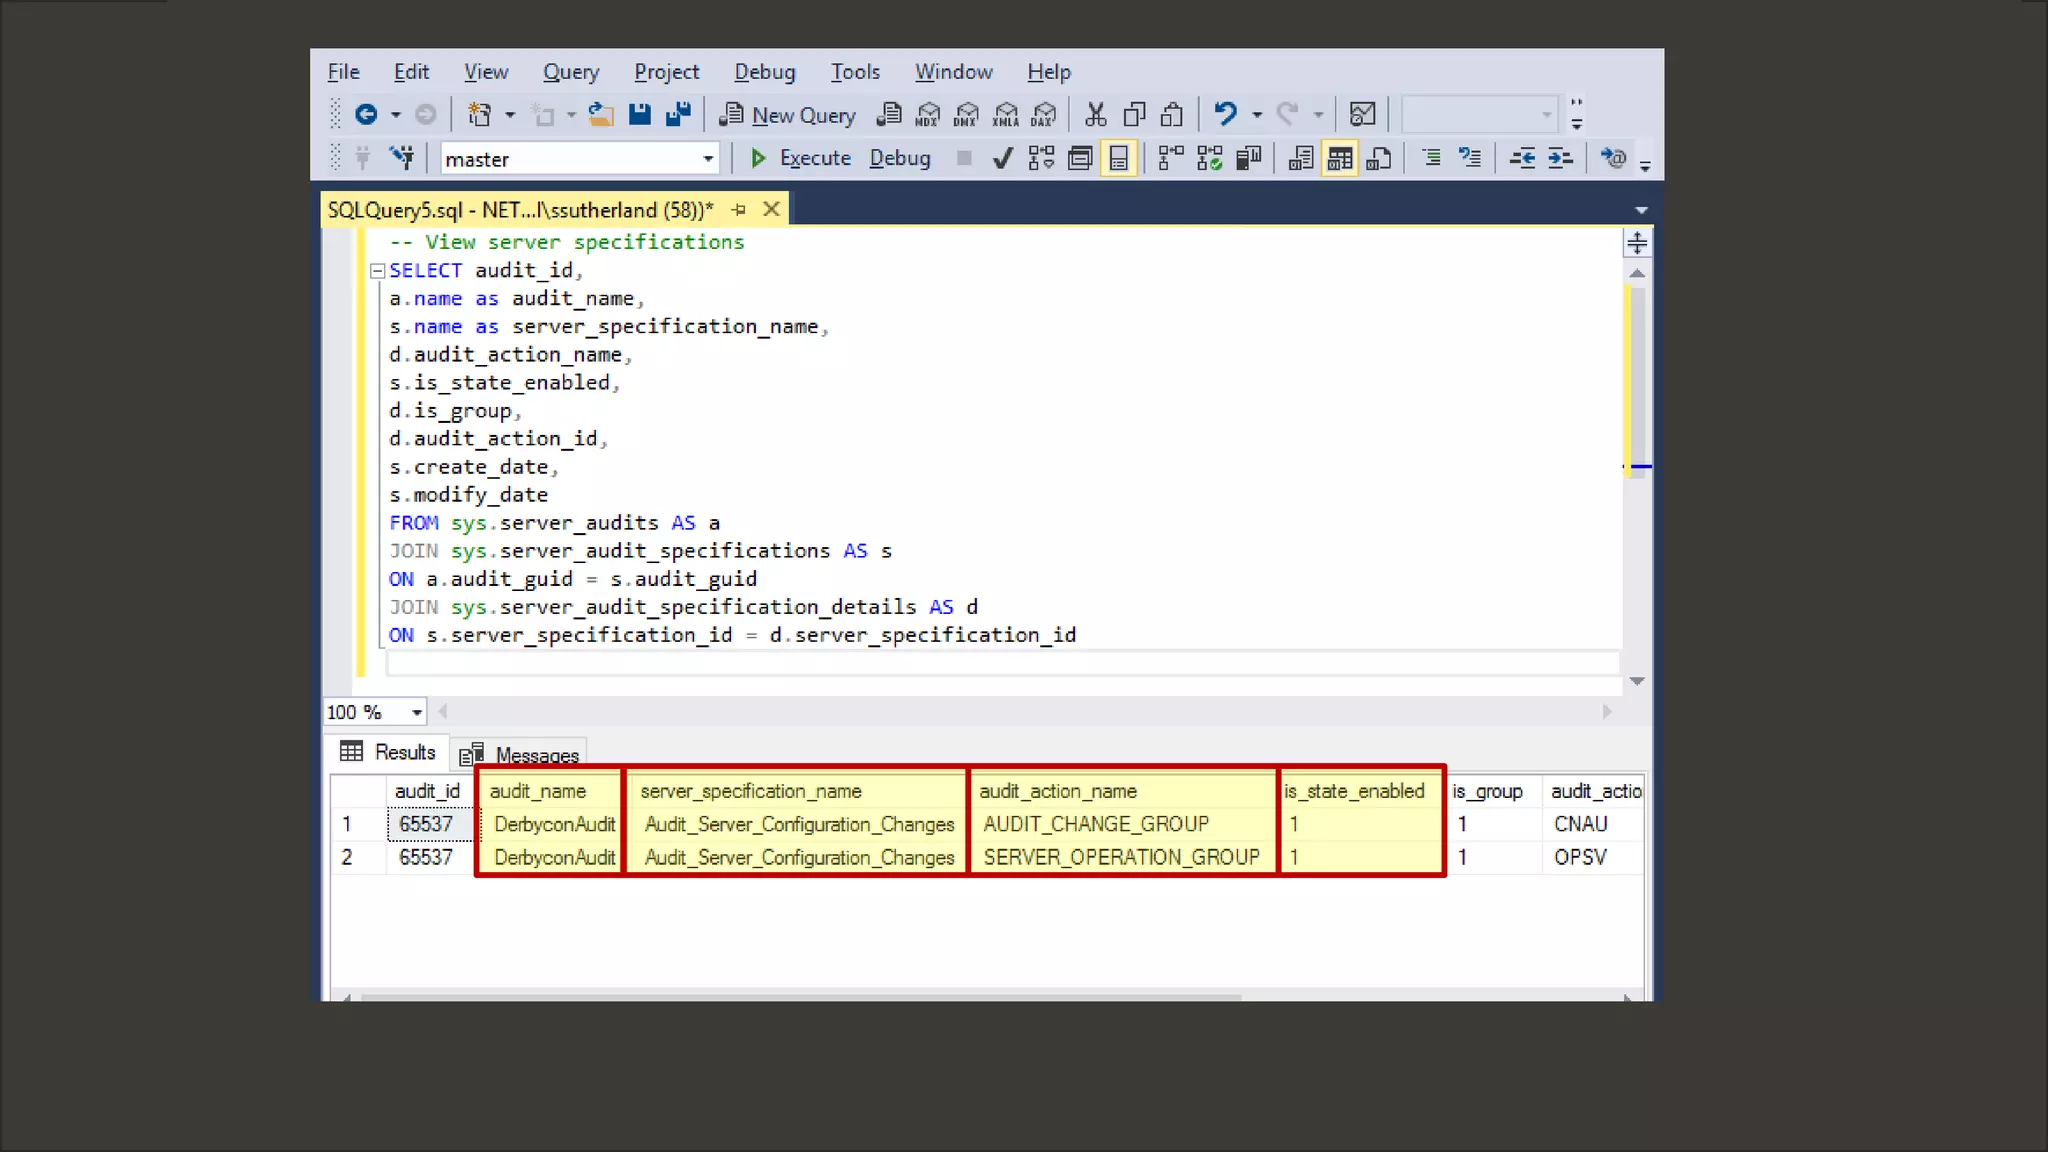Open the master database dropdown
The height and width of the screenshot is (1152, 2048).
(708, 158)
